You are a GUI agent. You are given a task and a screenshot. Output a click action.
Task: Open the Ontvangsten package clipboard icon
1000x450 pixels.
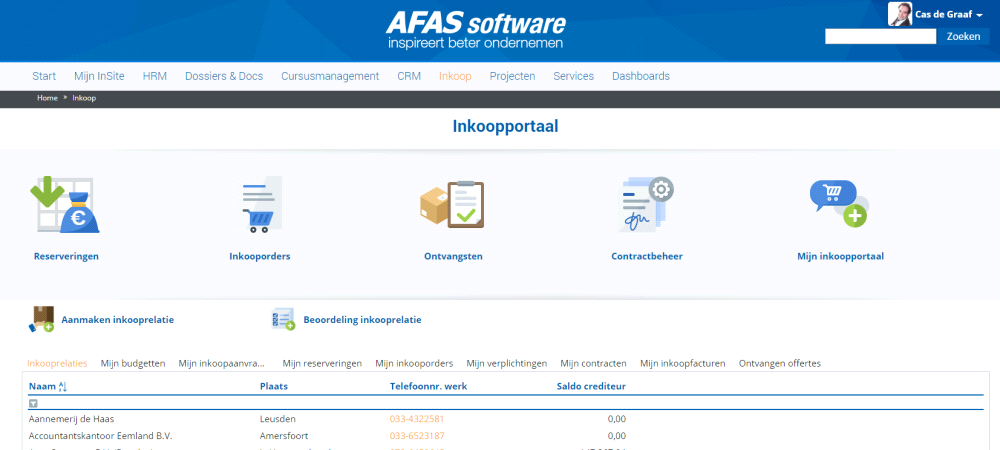pos(452,205)
